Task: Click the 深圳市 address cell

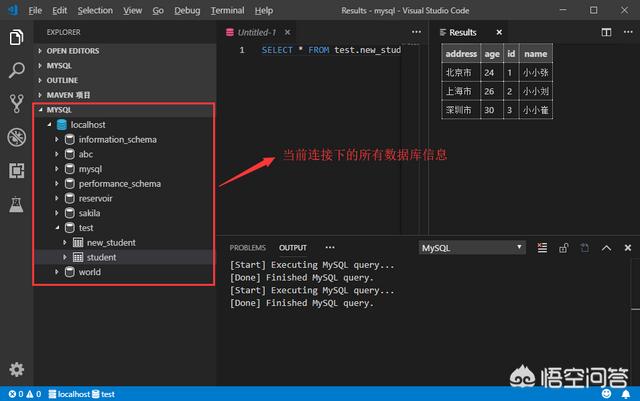Action: point(461,110)
